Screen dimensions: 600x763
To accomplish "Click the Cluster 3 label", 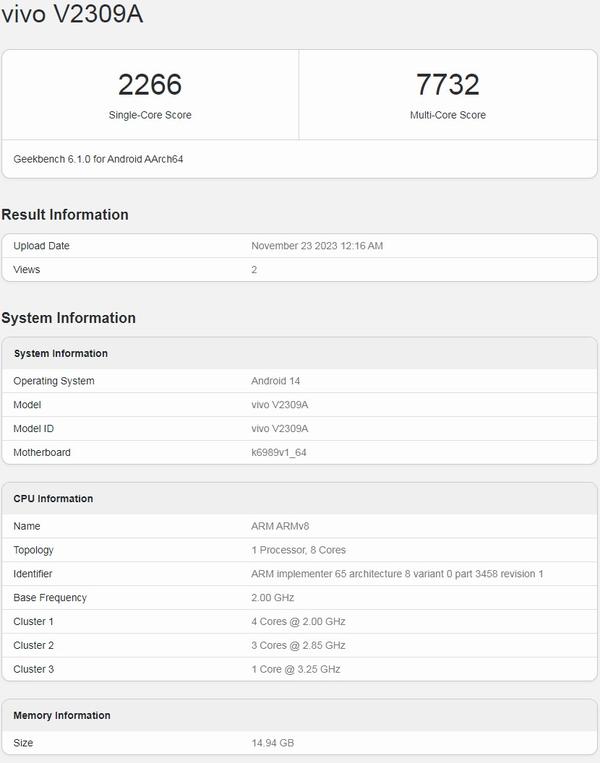I will (x=34, y=669).
